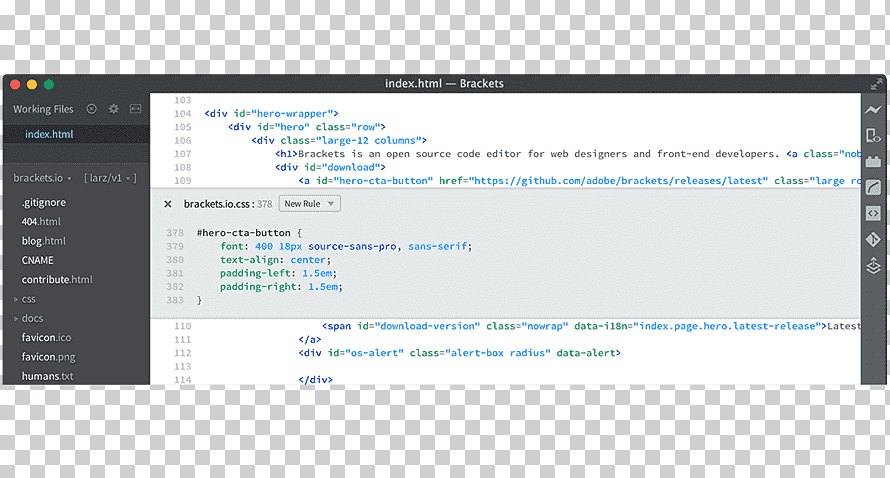The height and width of the screenshot is (478, 890).
Task: Open the device preview icon with eye
Action: [874, 136]
